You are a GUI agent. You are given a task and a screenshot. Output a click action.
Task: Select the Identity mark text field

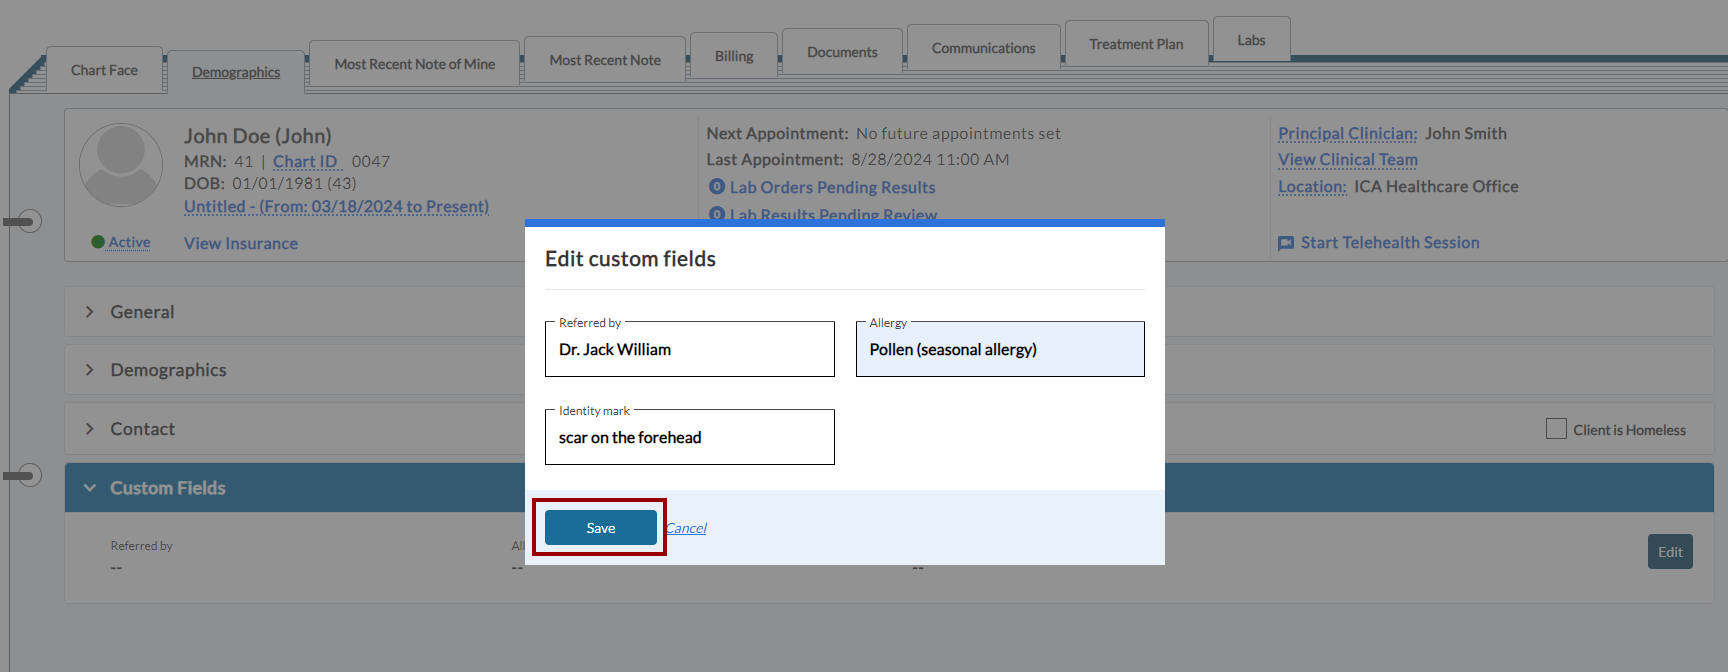click(x=689, y=437)
